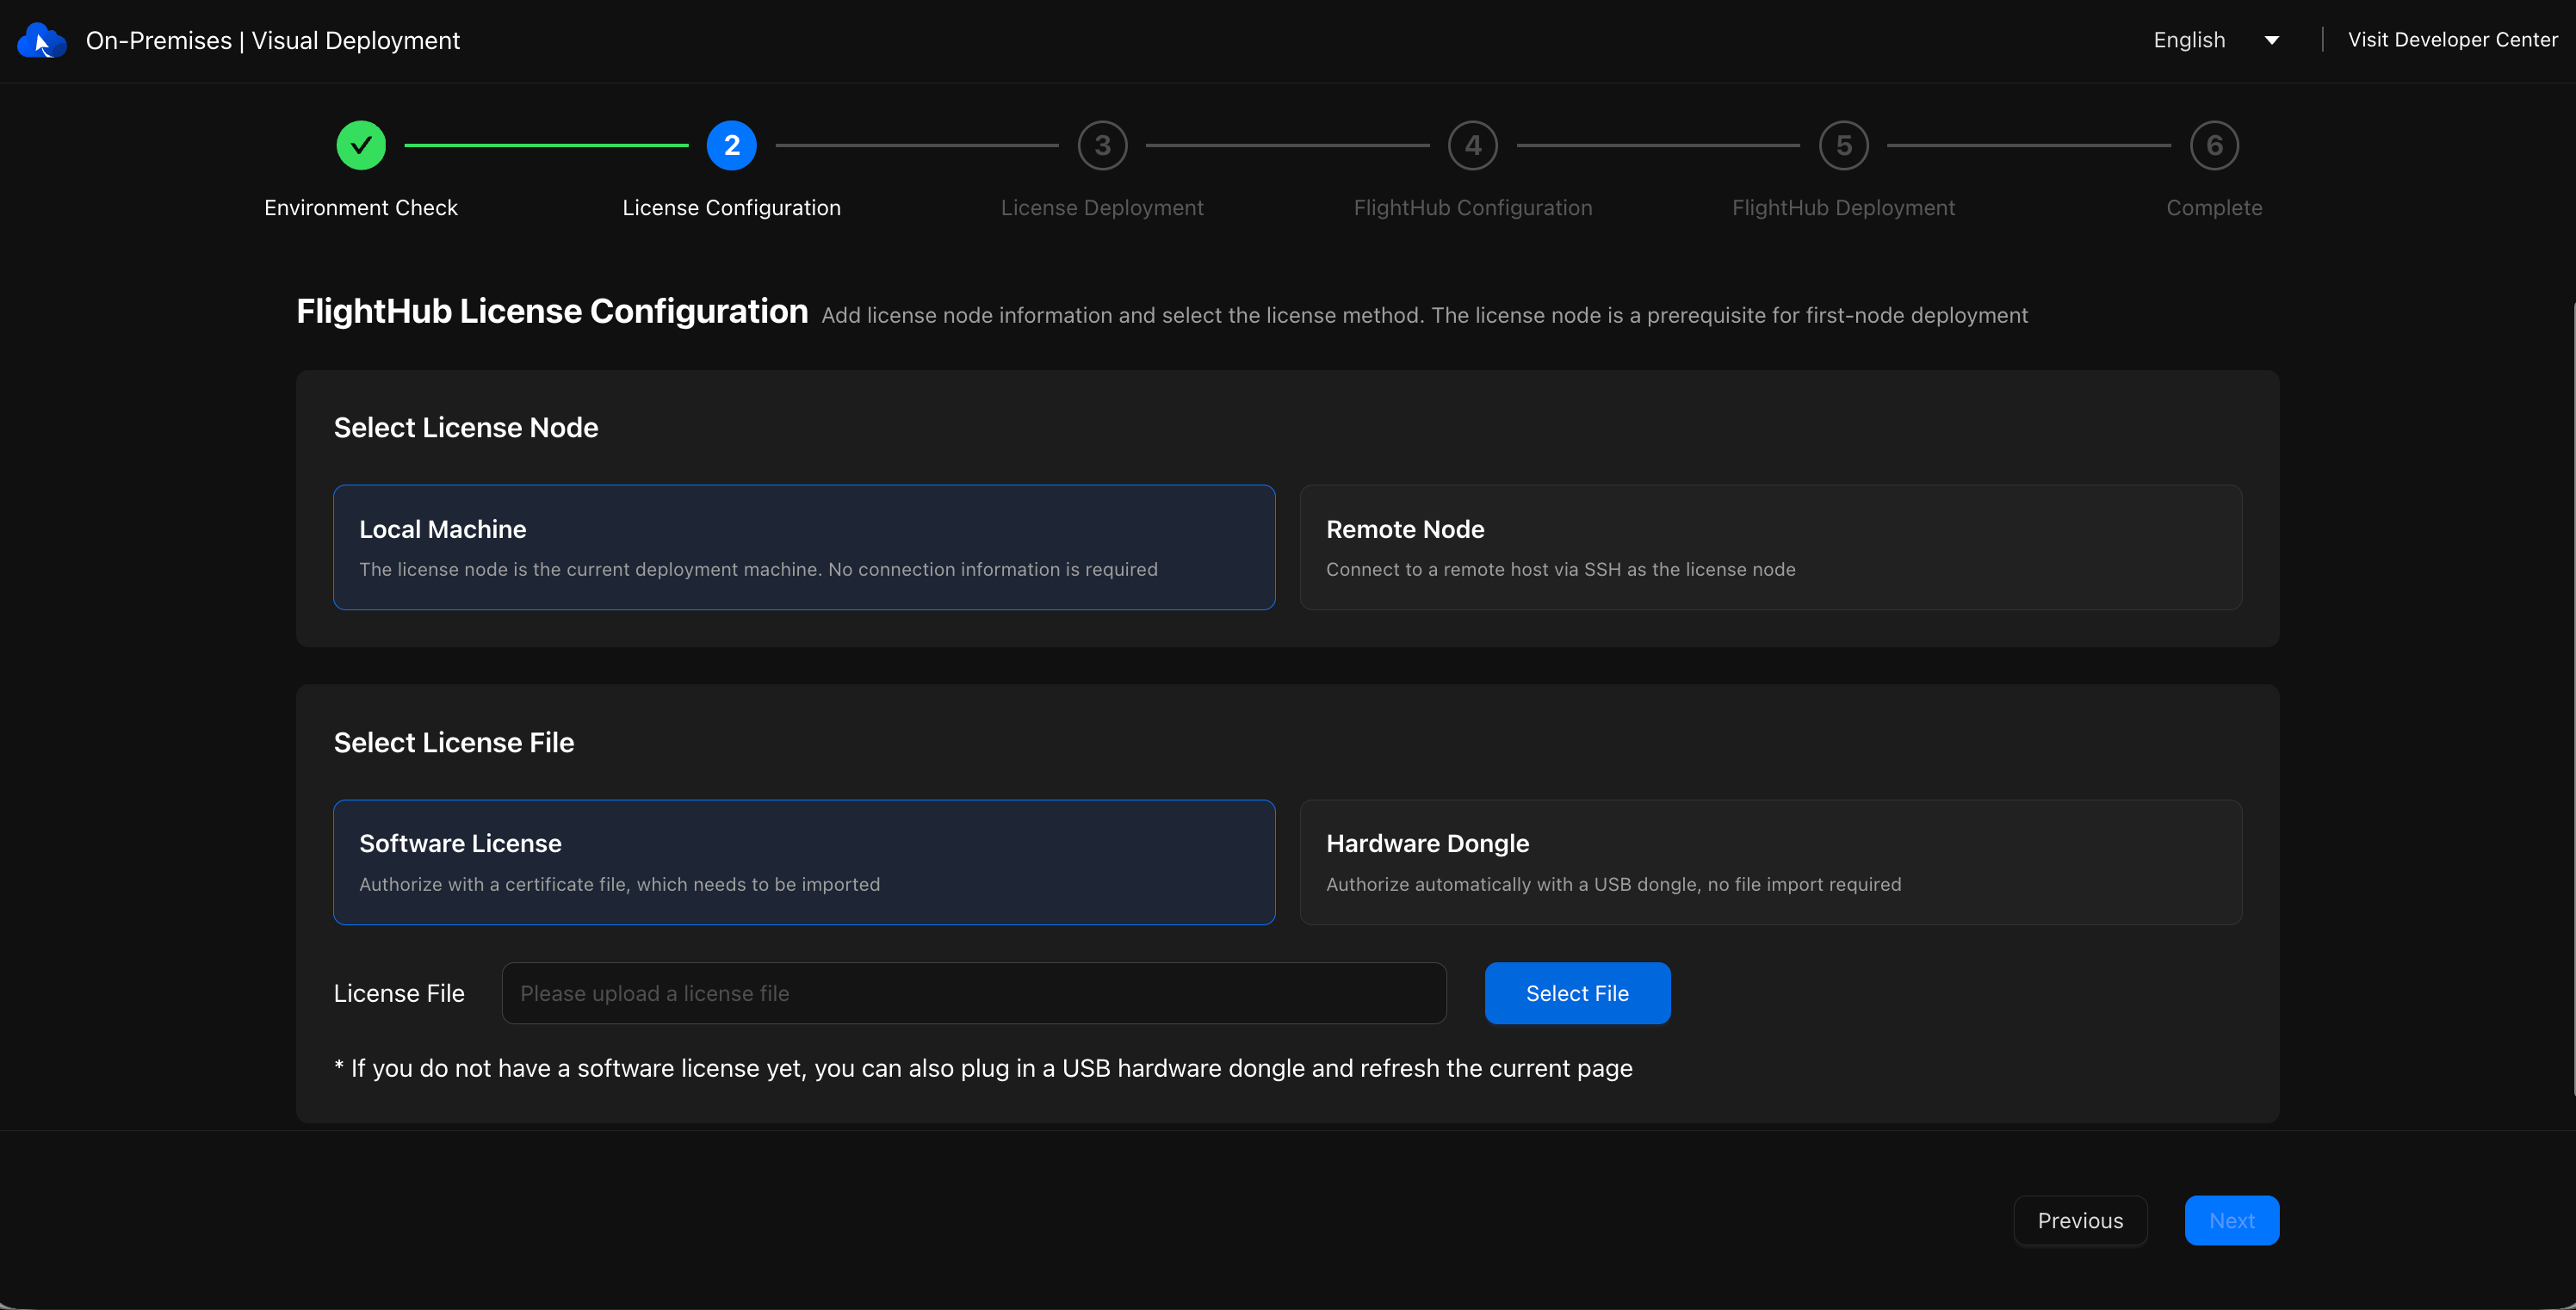Click the 'FlightHub License Configuration' heading
The height and width of the screenshot is (1310, 2576).
pyautogui.click(x=552, y=311)
